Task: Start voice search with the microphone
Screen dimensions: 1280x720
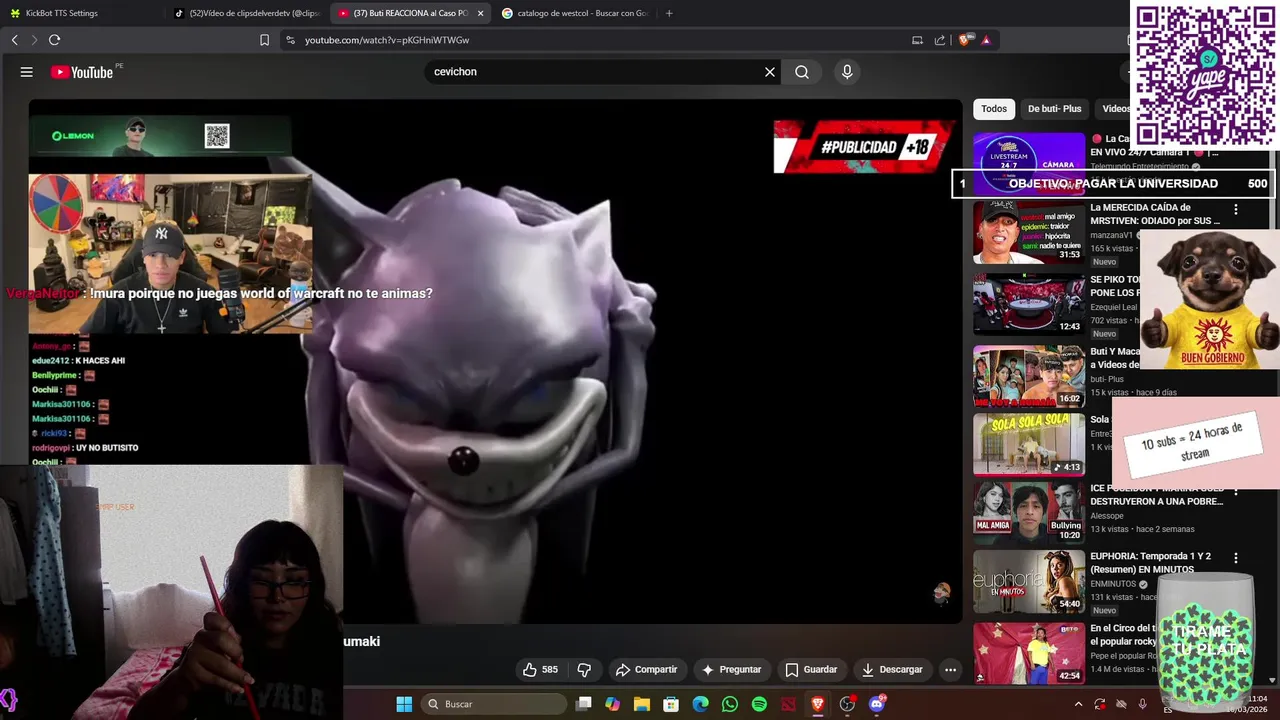Action: 847,72
